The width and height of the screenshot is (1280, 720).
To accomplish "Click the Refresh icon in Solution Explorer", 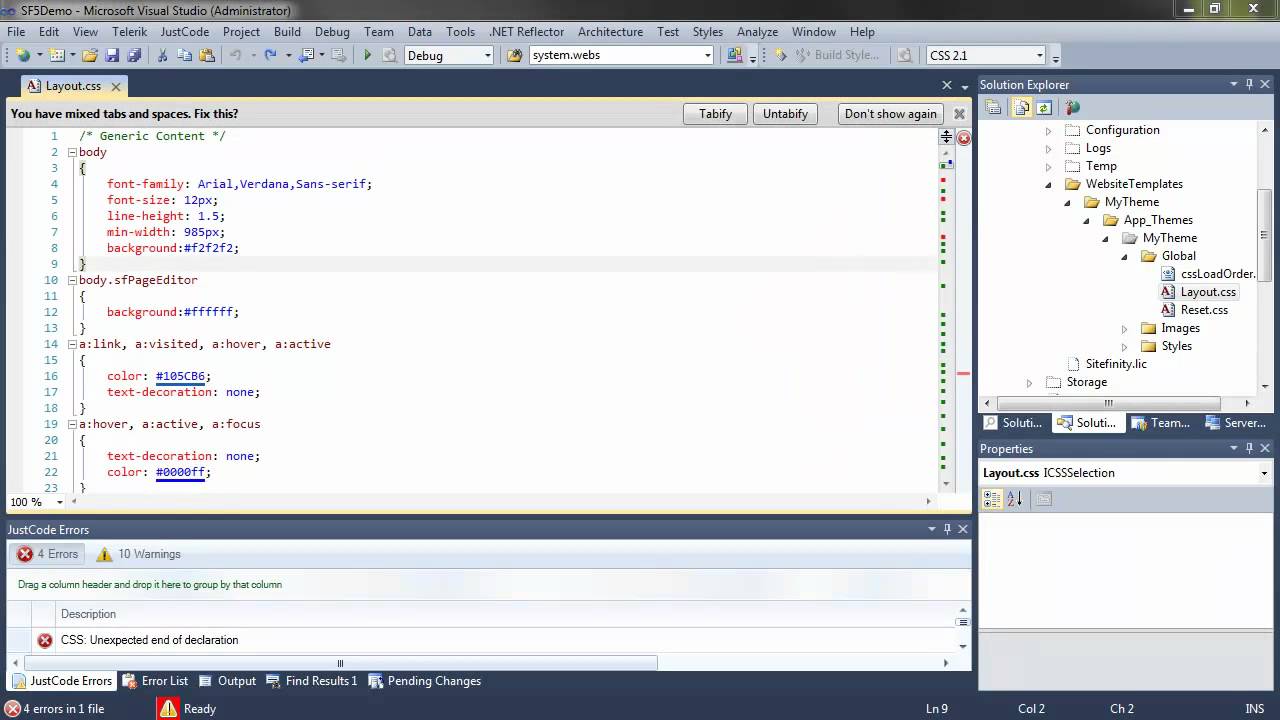I will [1044, 107].
